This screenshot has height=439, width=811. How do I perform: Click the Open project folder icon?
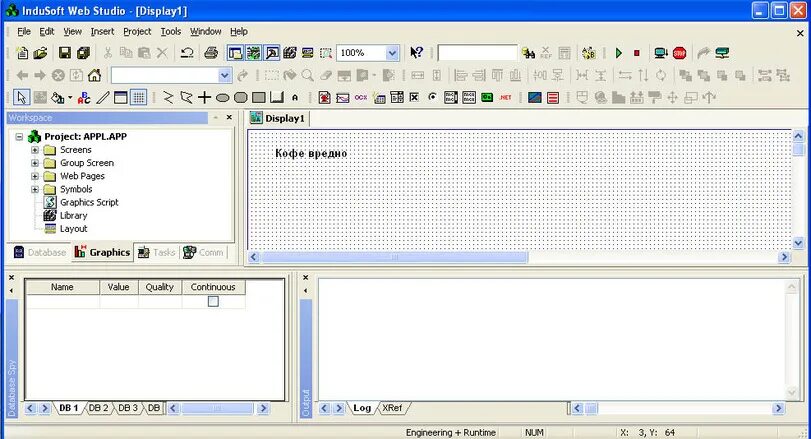click(40, 53)
